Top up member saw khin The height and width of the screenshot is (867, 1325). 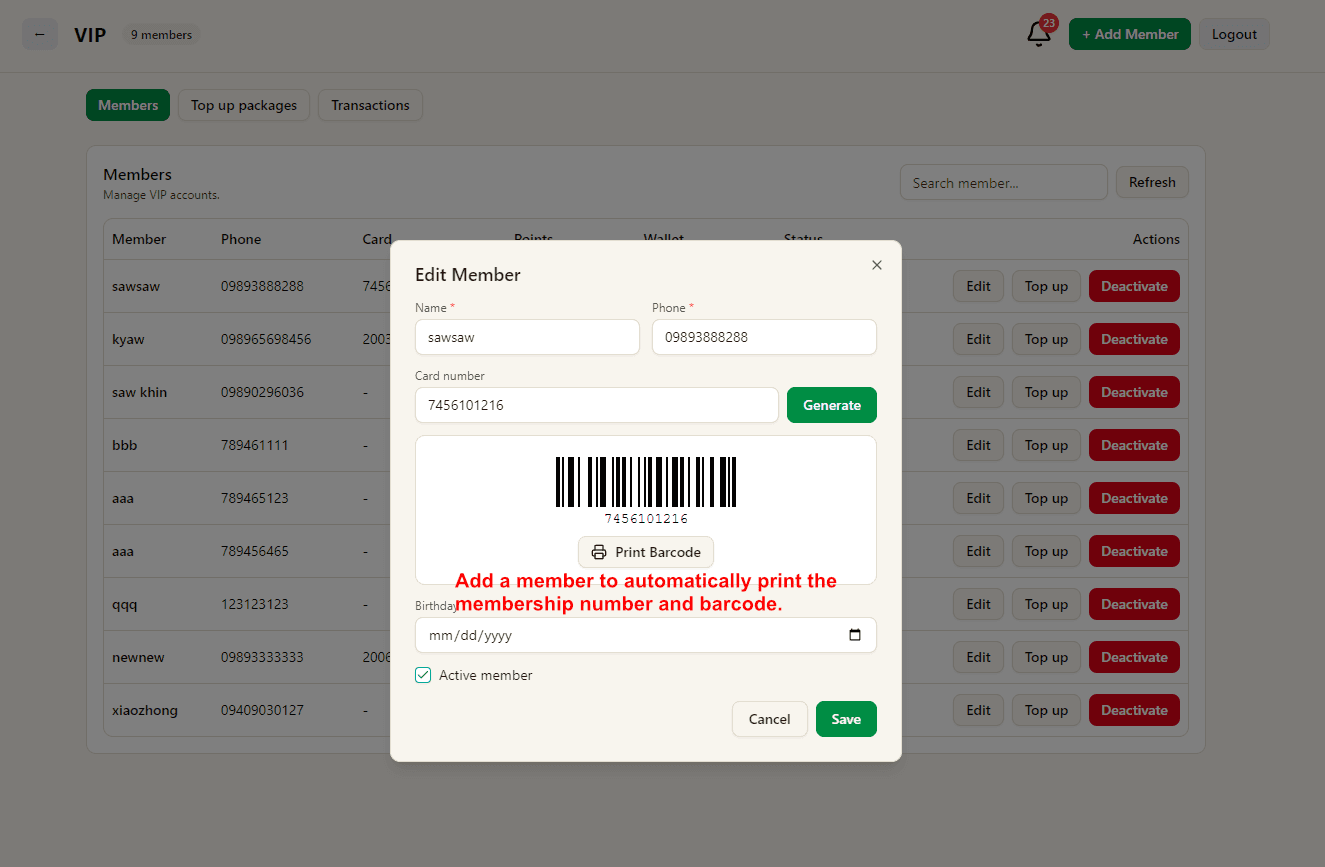click(1046, 392)
